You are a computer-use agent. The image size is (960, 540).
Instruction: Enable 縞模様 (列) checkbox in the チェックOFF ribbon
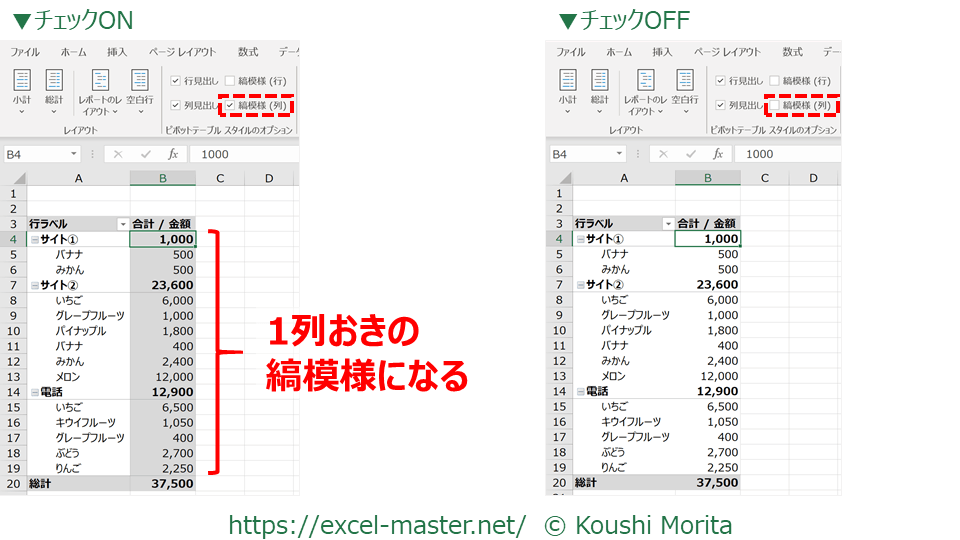point(775,105)
